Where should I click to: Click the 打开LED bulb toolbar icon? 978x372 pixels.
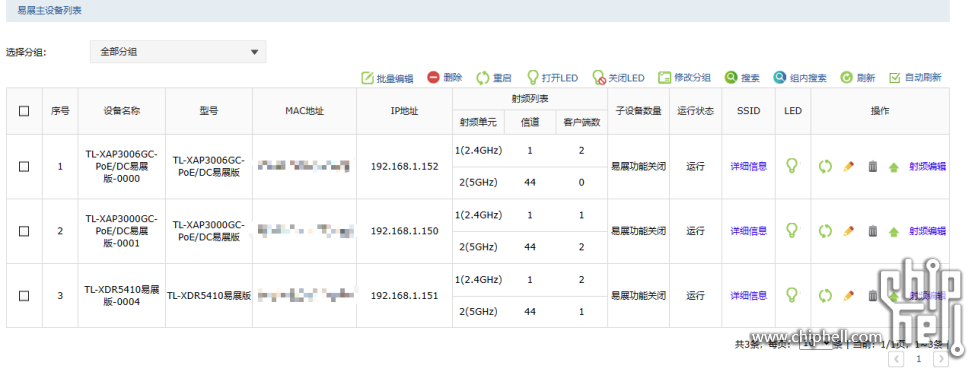pyautogui.click(x=533, y=77)
